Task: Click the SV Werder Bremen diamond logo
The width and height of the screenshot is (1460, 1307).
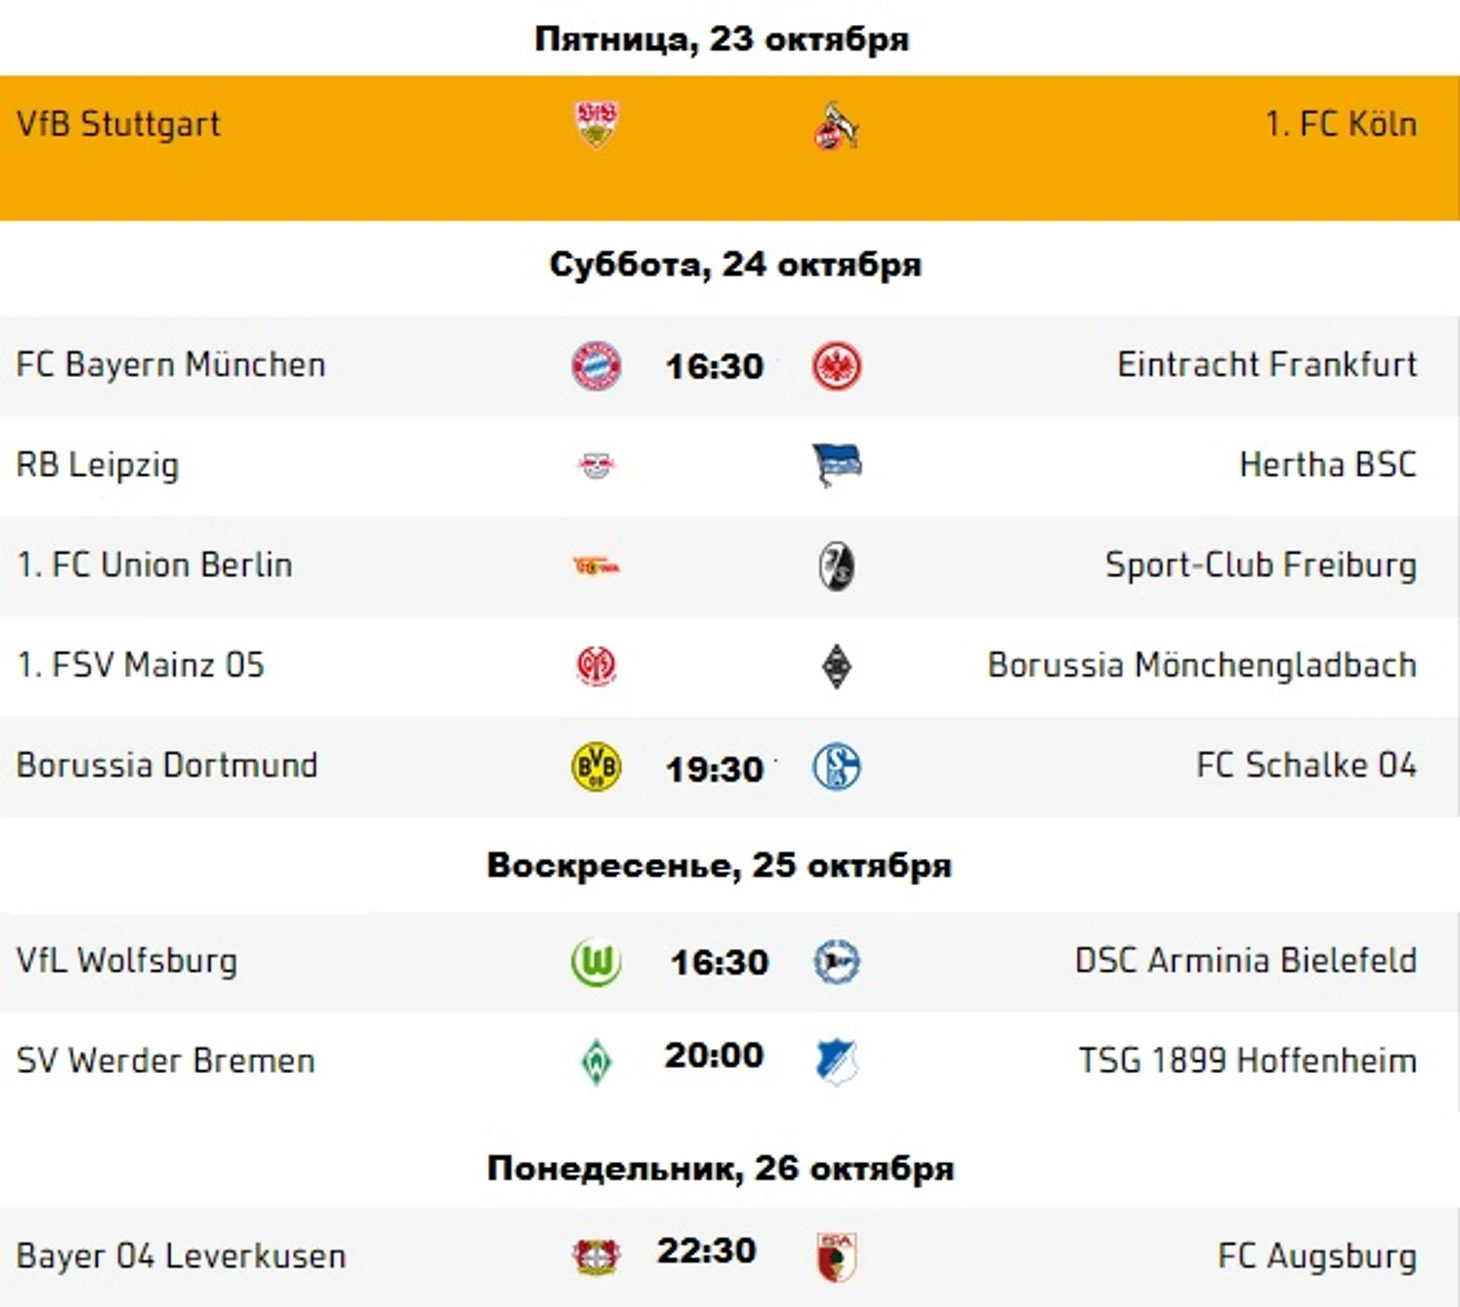Action: click(x=596, y=1062)
